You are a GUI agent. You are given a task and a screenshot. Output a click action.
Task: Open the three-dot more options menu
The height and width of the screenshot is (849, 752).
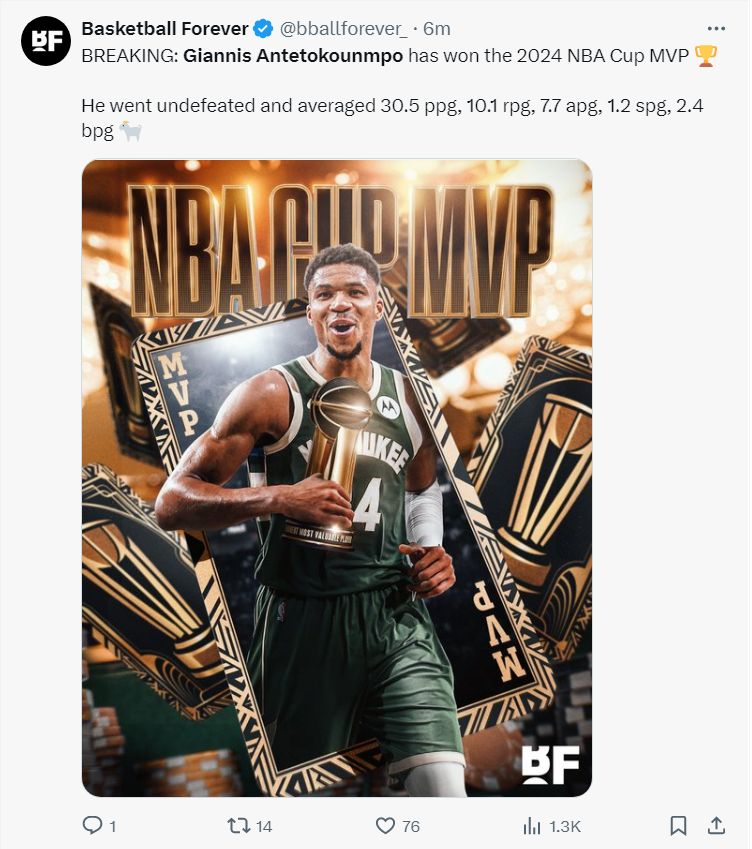pos(716,29)
